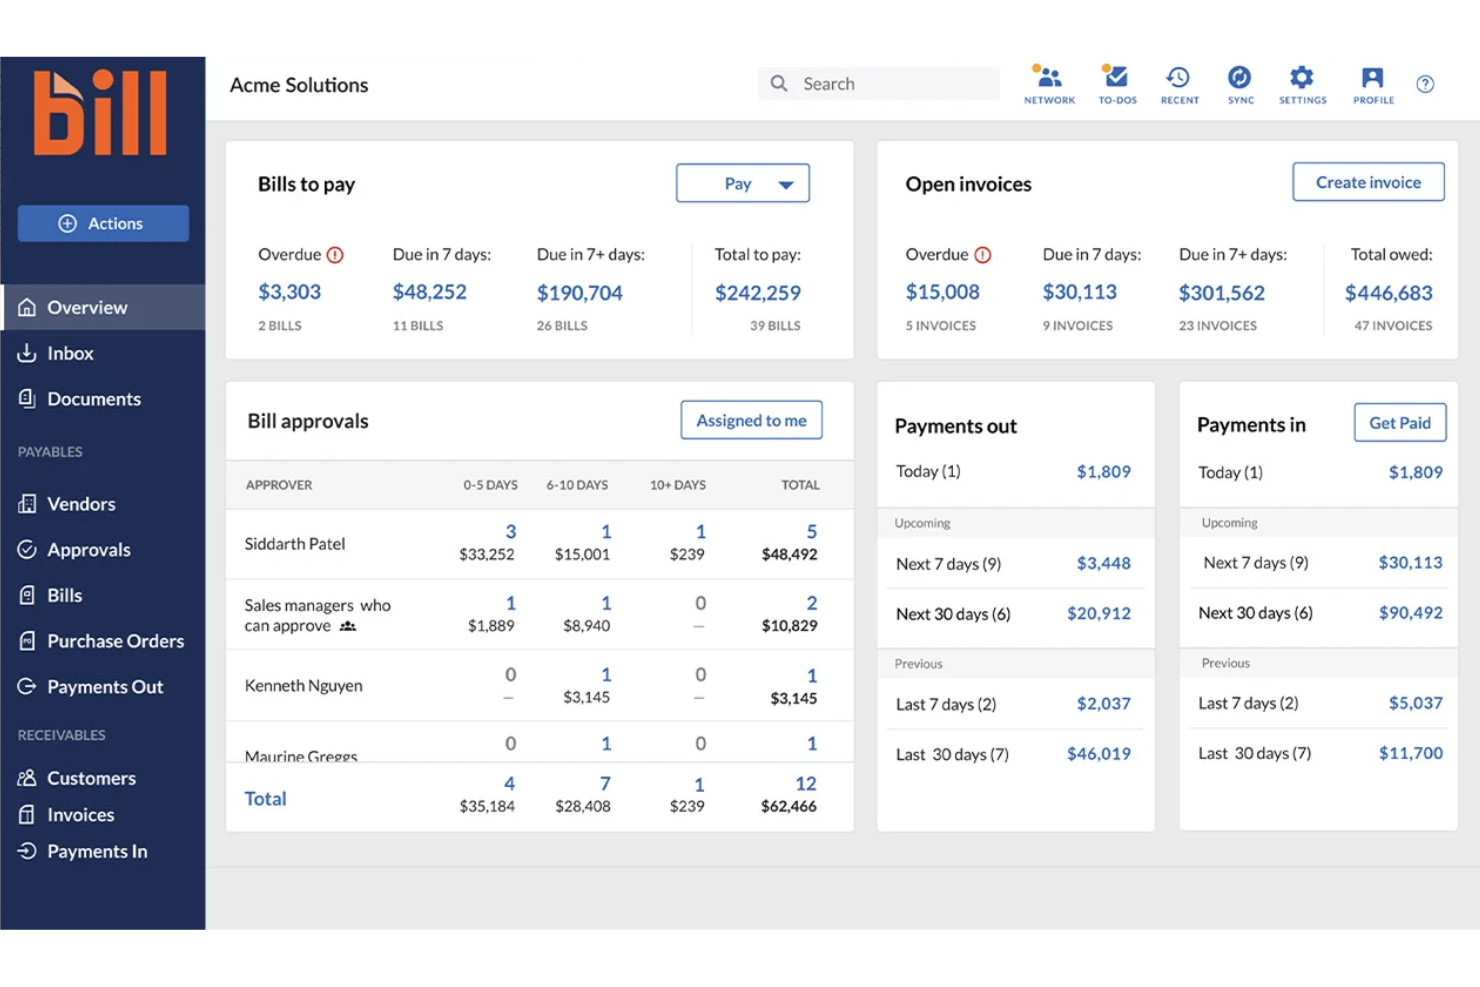Open the Inbox menu item
This screenshot has width=1480, height=987.
(103, 353)
